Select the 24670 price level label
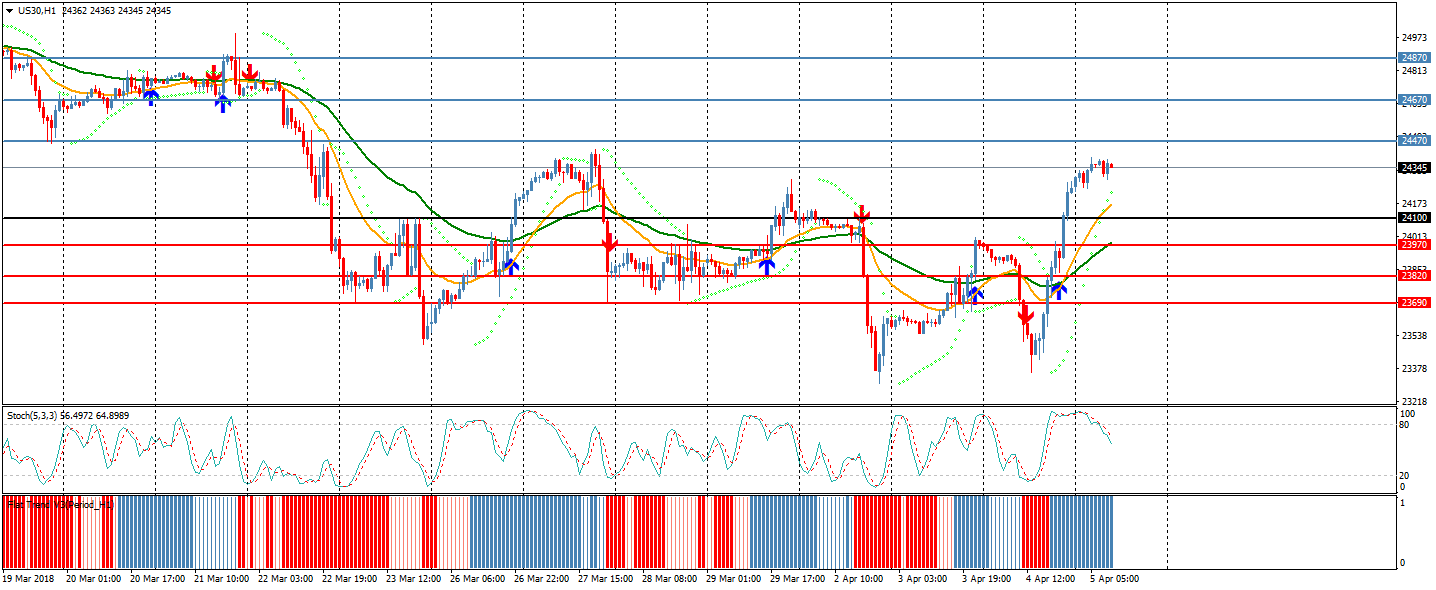The image size is (1436, 590). 1414,100
